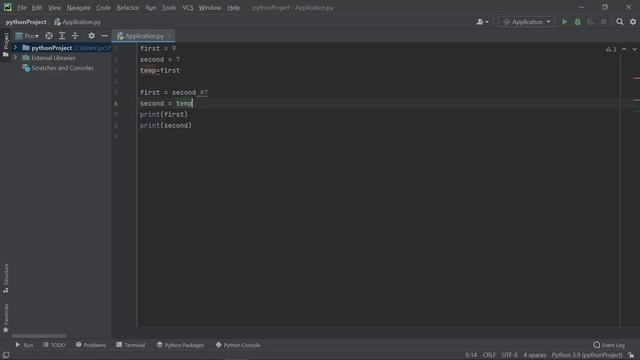The image size is (640, 360).
Task: Open Python 3.9 interpreter selector
Action: point(587,355)
